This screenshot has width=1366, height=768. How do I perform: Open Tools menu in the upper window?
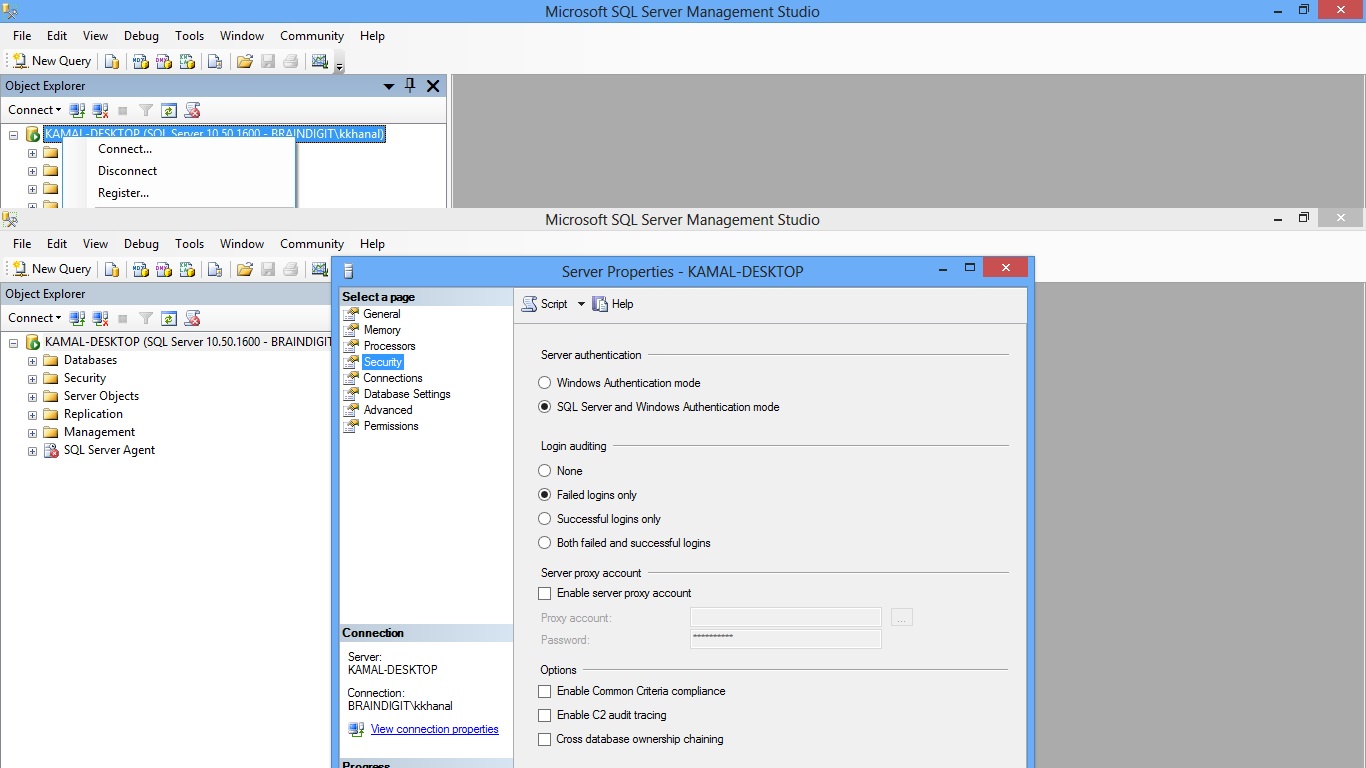point(189,36)
